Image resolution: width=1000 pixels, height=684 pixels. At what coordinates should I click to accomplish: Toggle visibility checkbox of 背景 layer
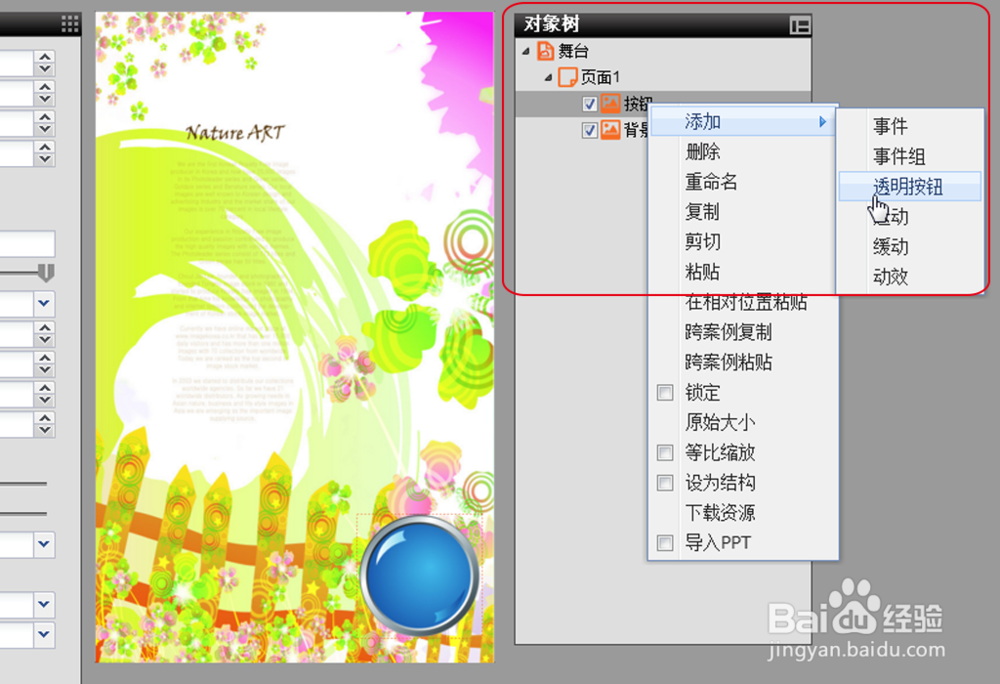coord(589,130)
